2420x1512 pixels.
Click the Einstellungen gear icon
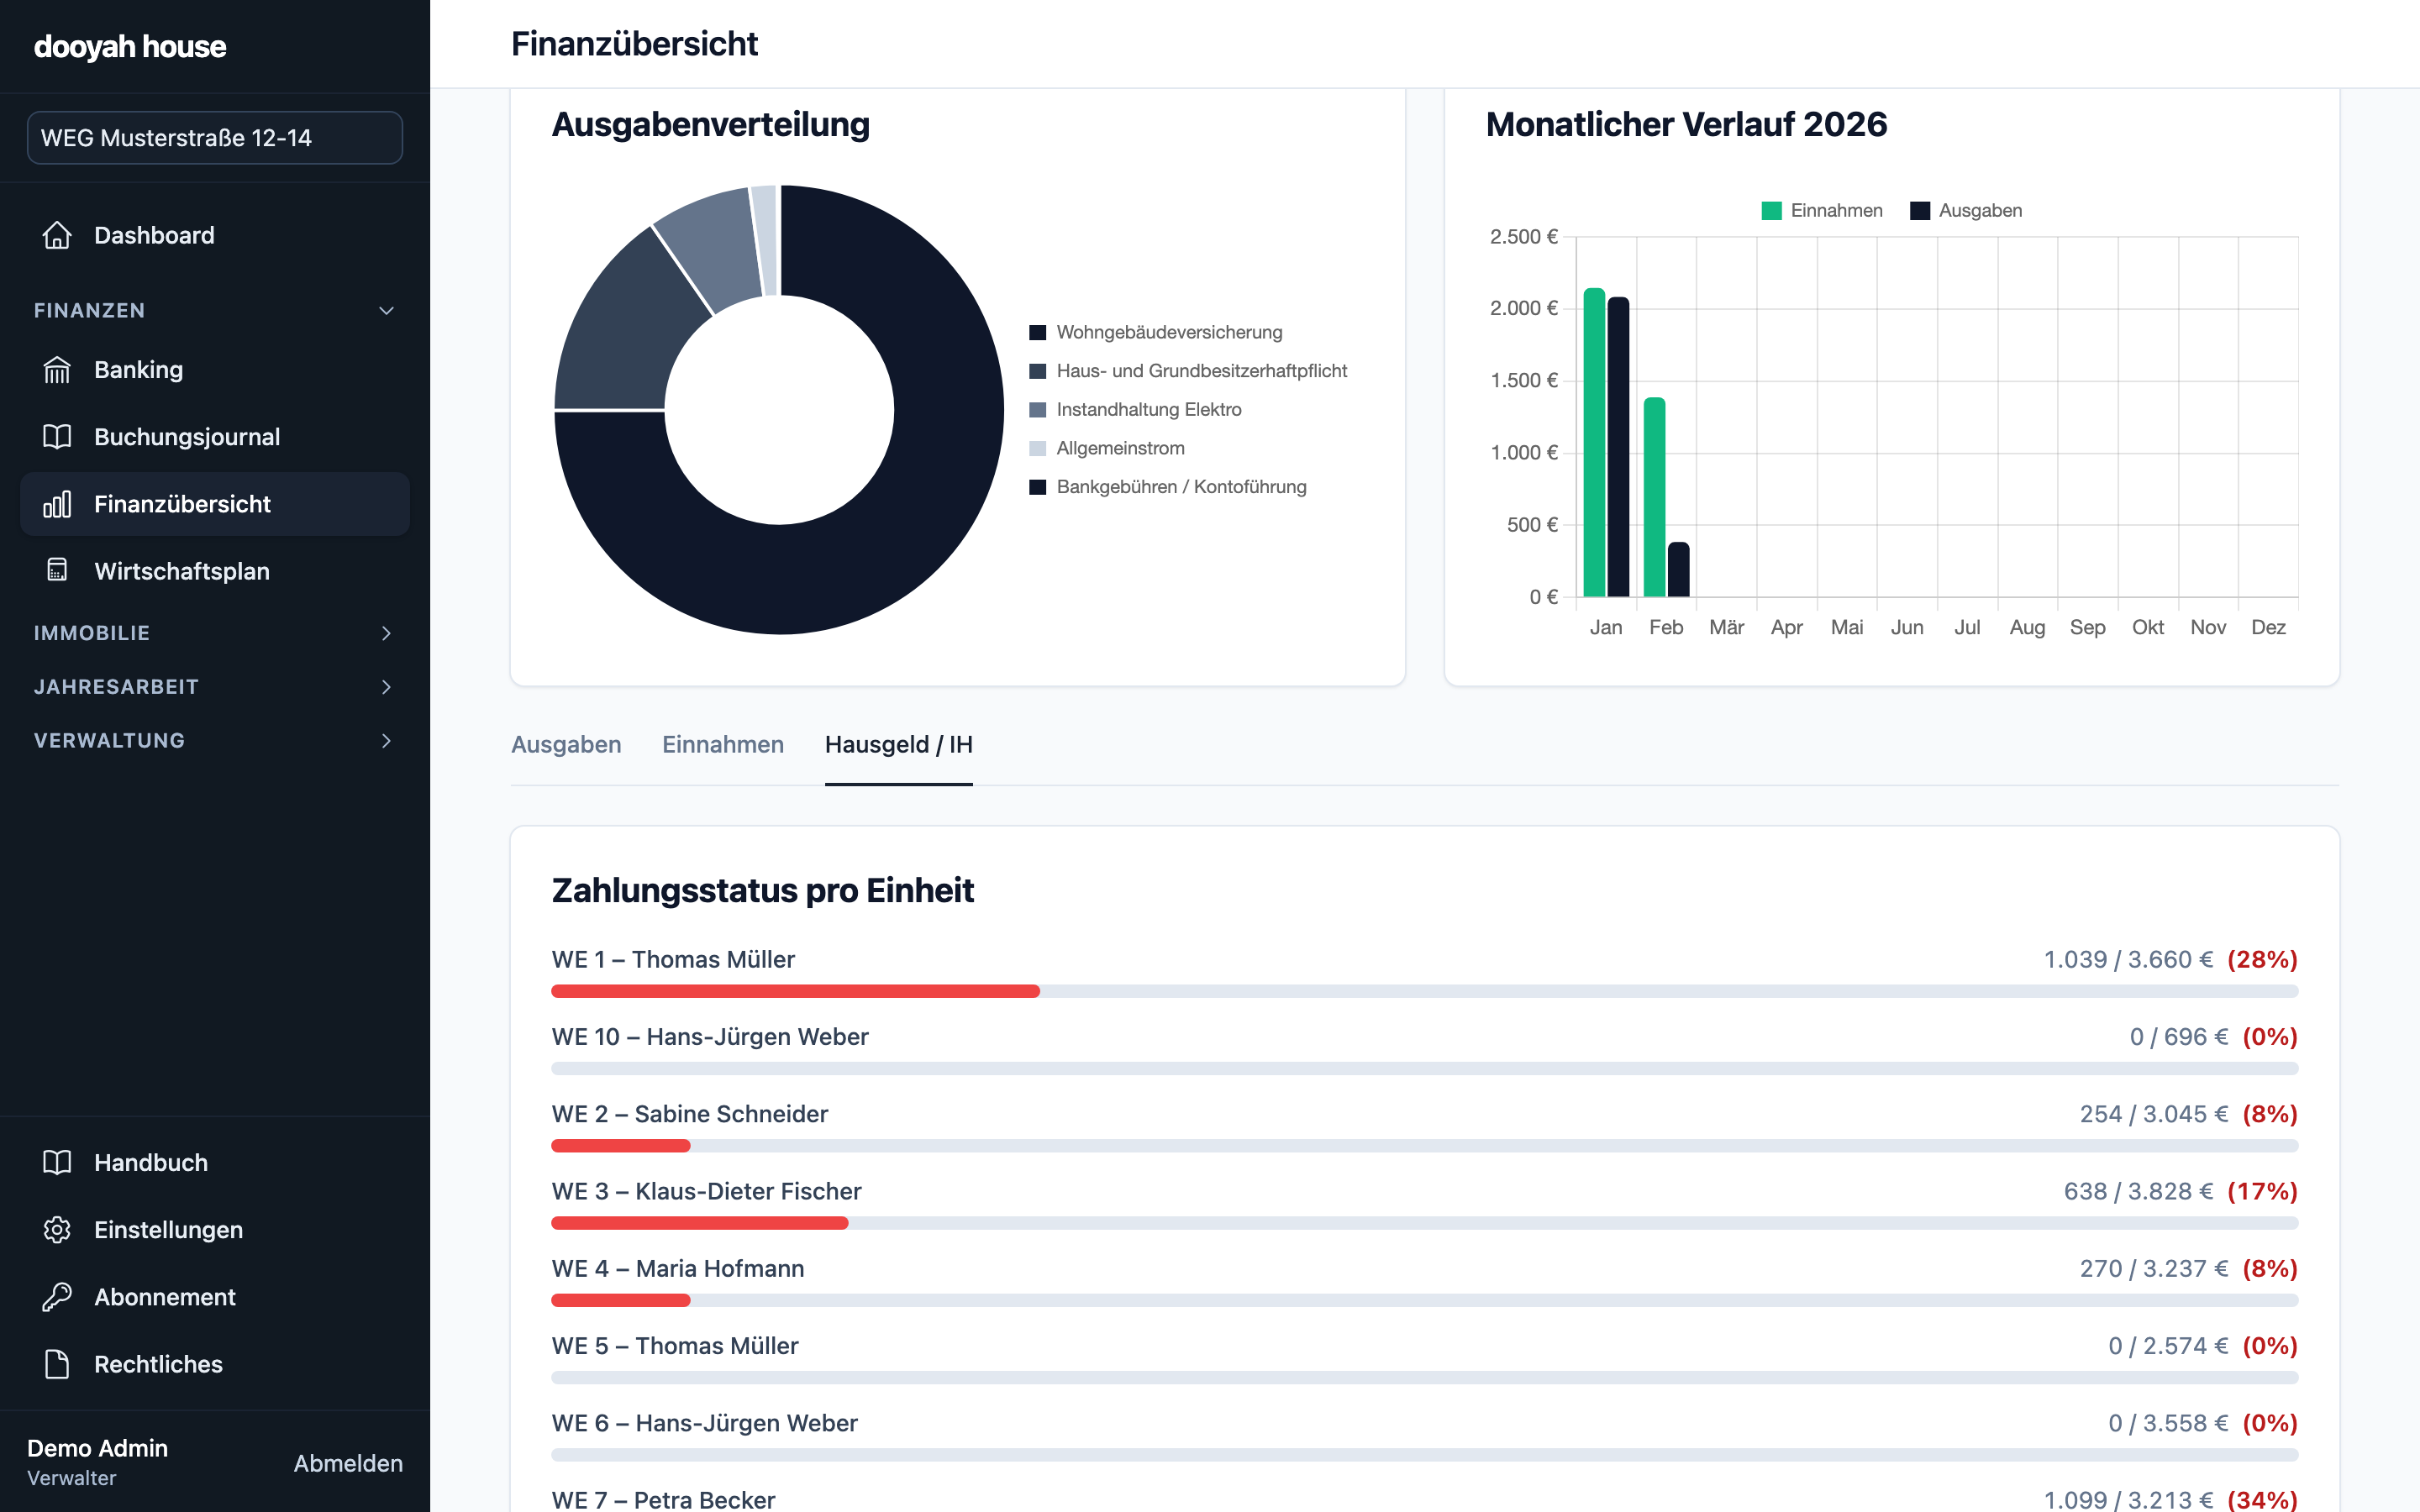[57, 1230]
